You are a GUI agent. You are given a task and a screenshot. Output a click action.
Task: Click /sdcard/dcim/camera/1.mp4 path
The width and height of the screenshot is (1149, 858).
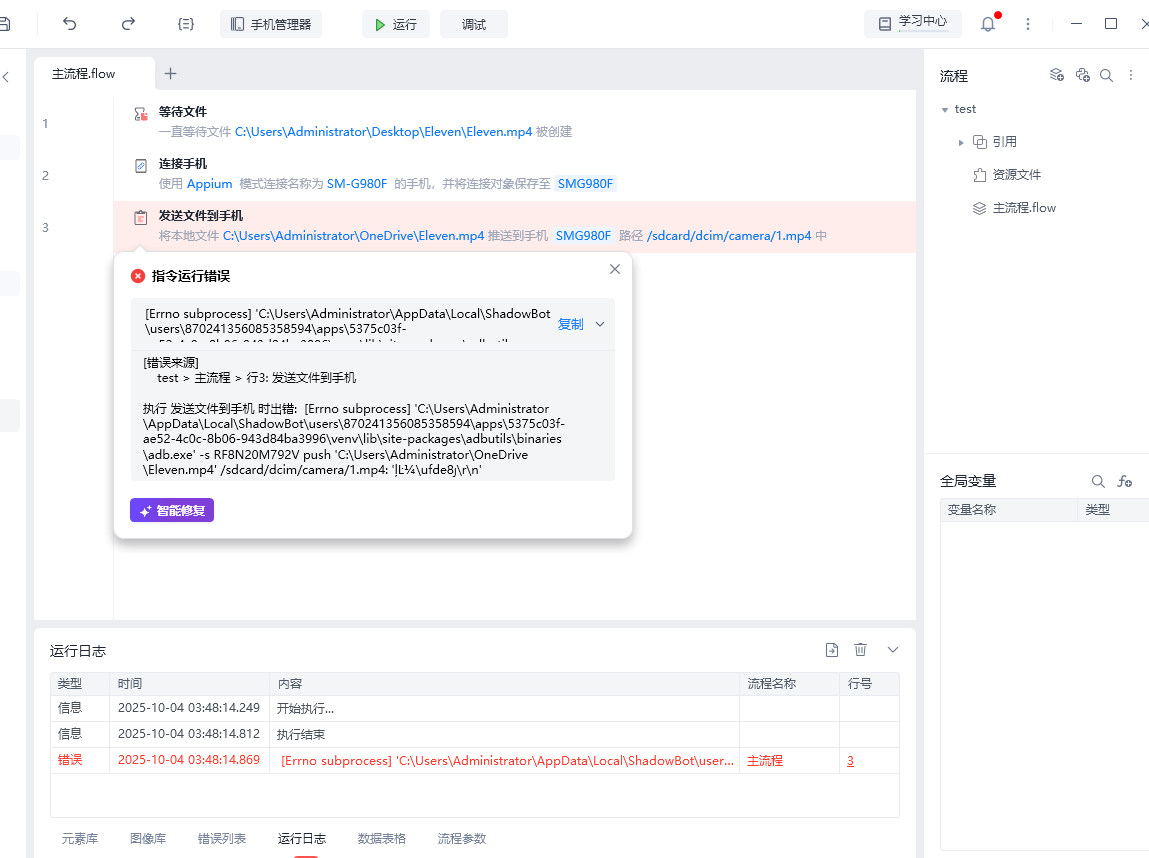[729, 236]
